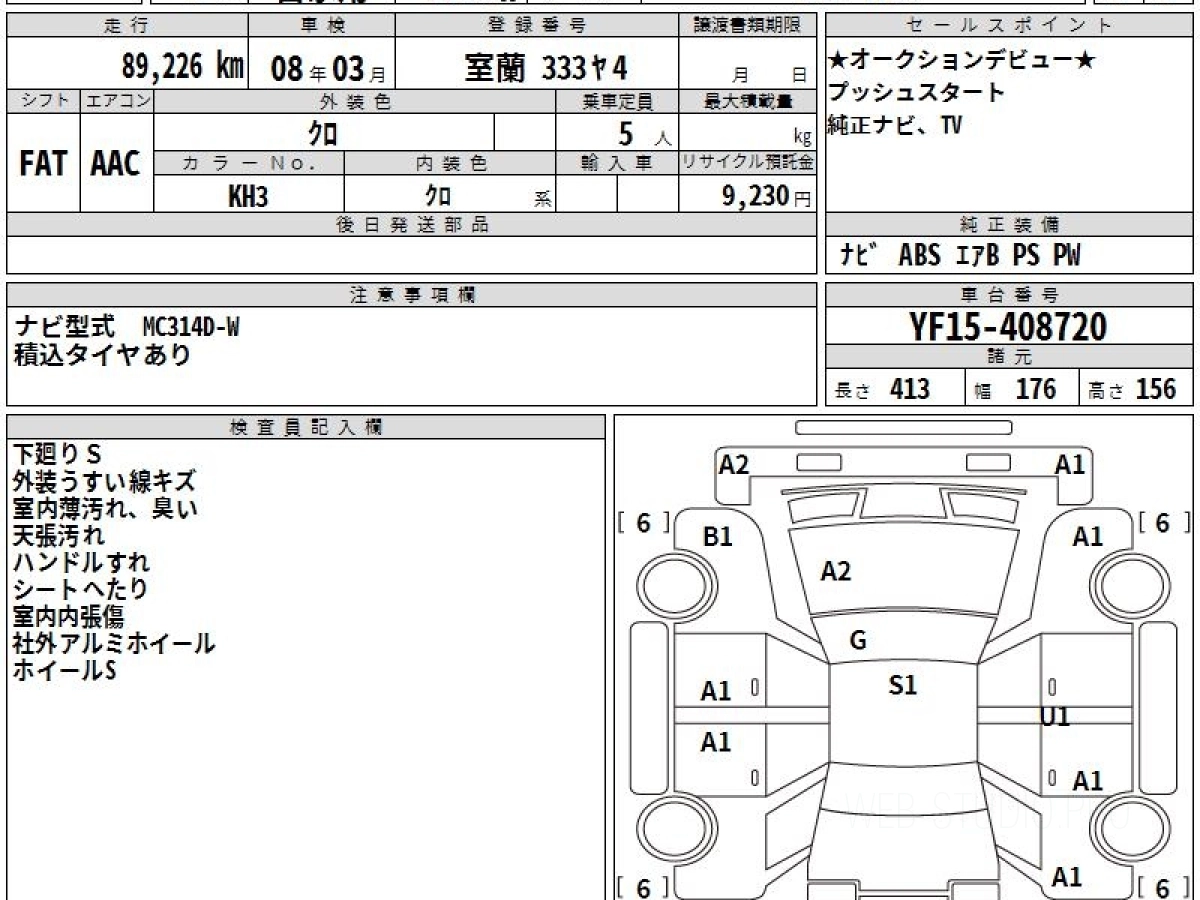Click the 最大積載量 header
Viewport: 1200px width, 900px height.
(747, 101)
